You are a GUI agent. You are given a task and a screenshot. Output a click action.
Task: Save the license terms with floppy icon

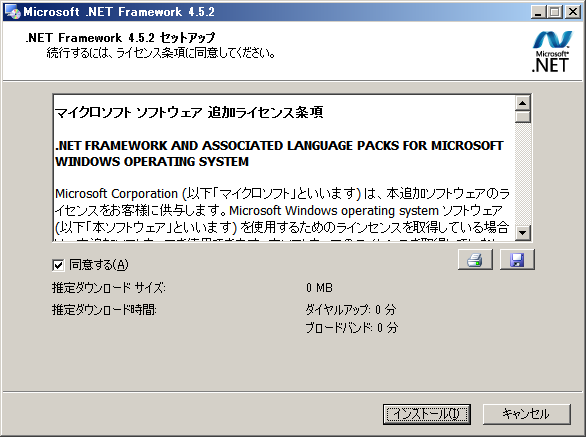pos(517,259)
